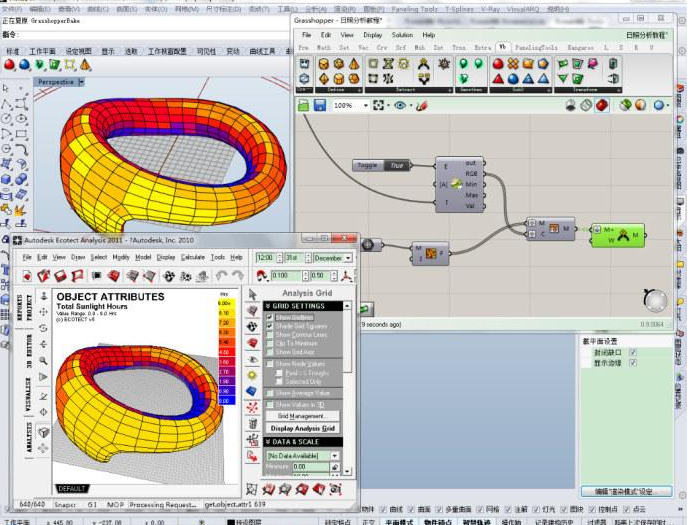Open the 100% zoom dropdown in Grasshopper
The width and height of the screenshot is (690, 525).
365,106
